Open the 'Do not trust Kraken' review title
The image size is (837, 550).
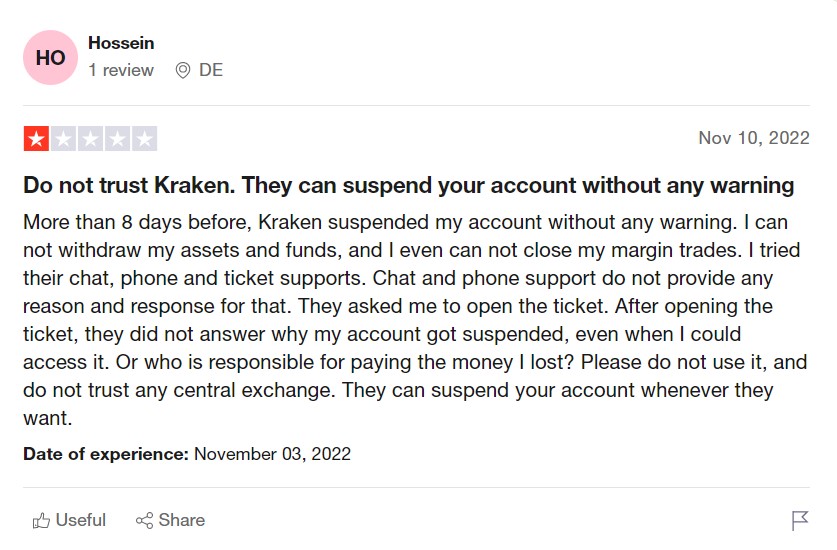(408, 185)
